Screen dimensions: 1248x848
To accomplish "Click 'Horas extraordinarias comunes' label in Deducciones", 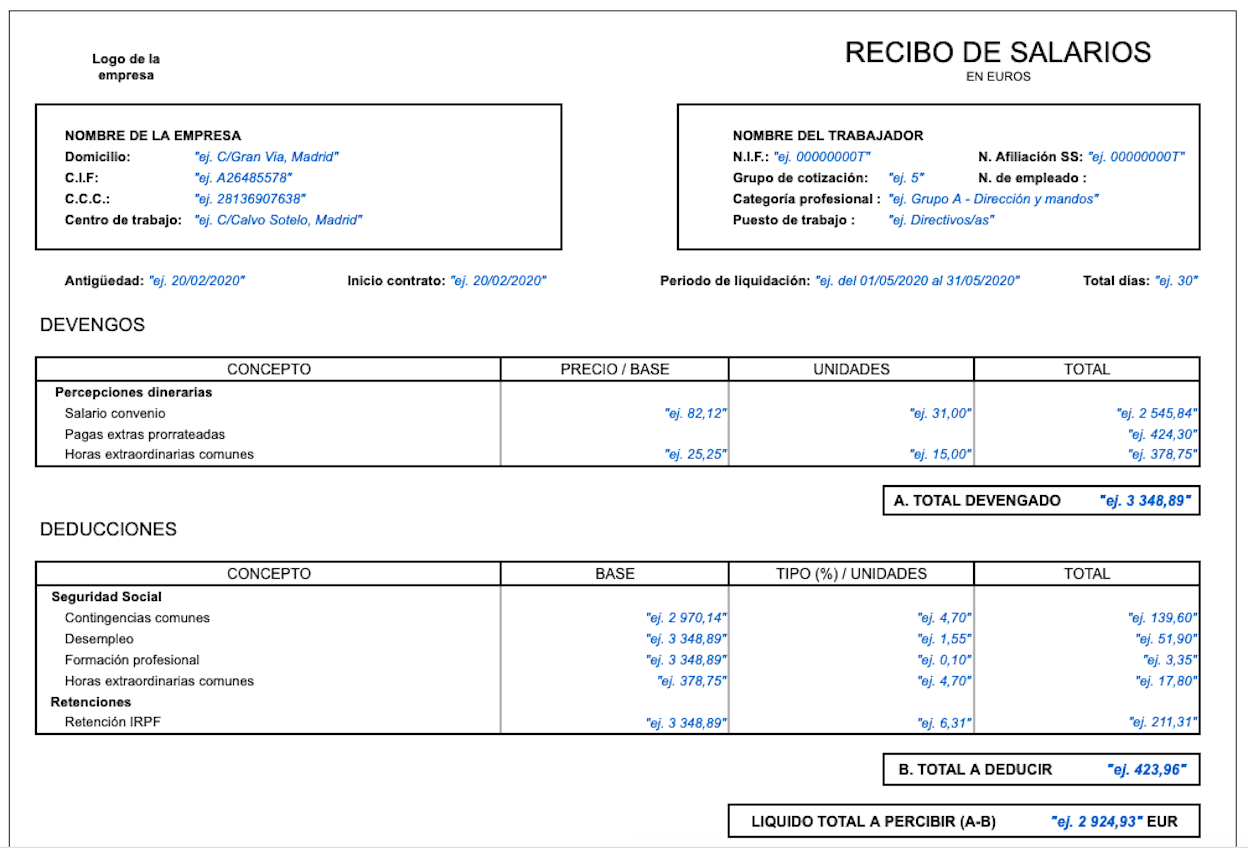I will coord(159,681).
